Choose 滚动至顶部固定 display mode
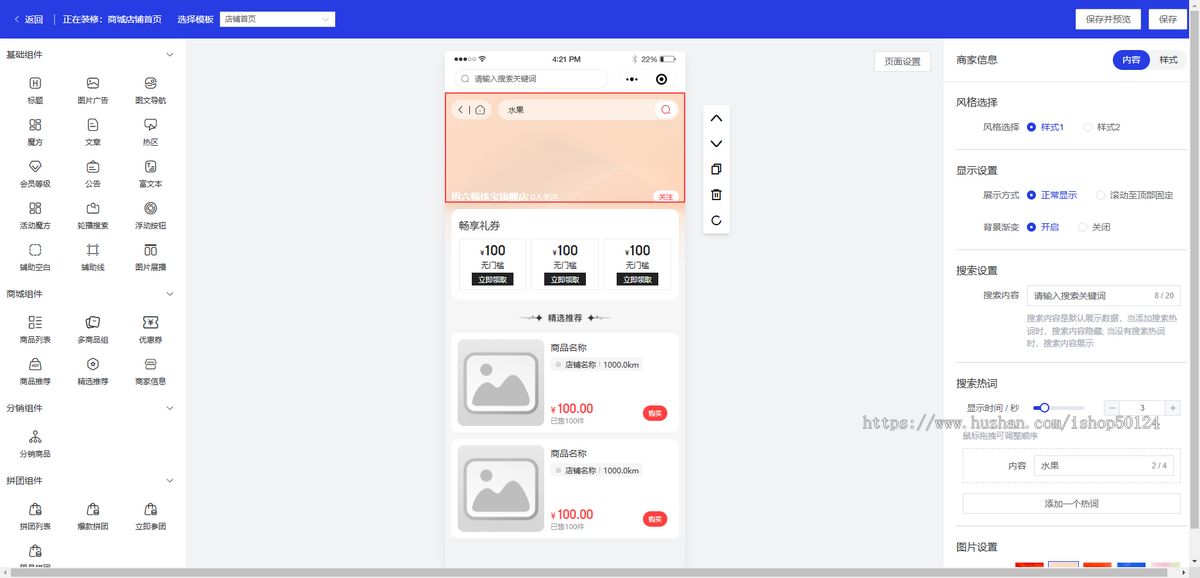Screen dimensions: 1200x578 (x=1134, y=195)
